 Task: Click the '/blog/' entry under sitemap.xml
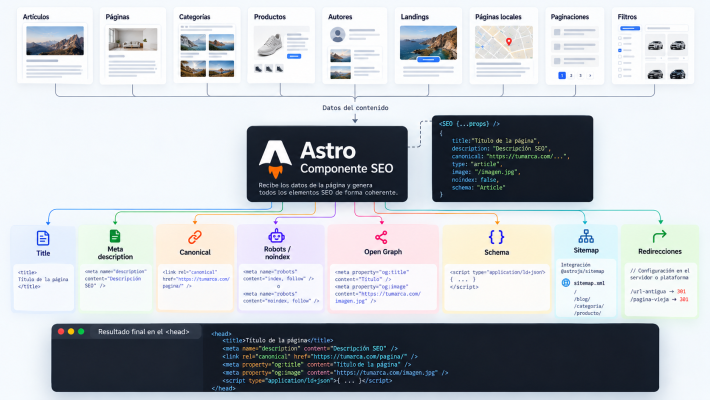tap(582, 299)
